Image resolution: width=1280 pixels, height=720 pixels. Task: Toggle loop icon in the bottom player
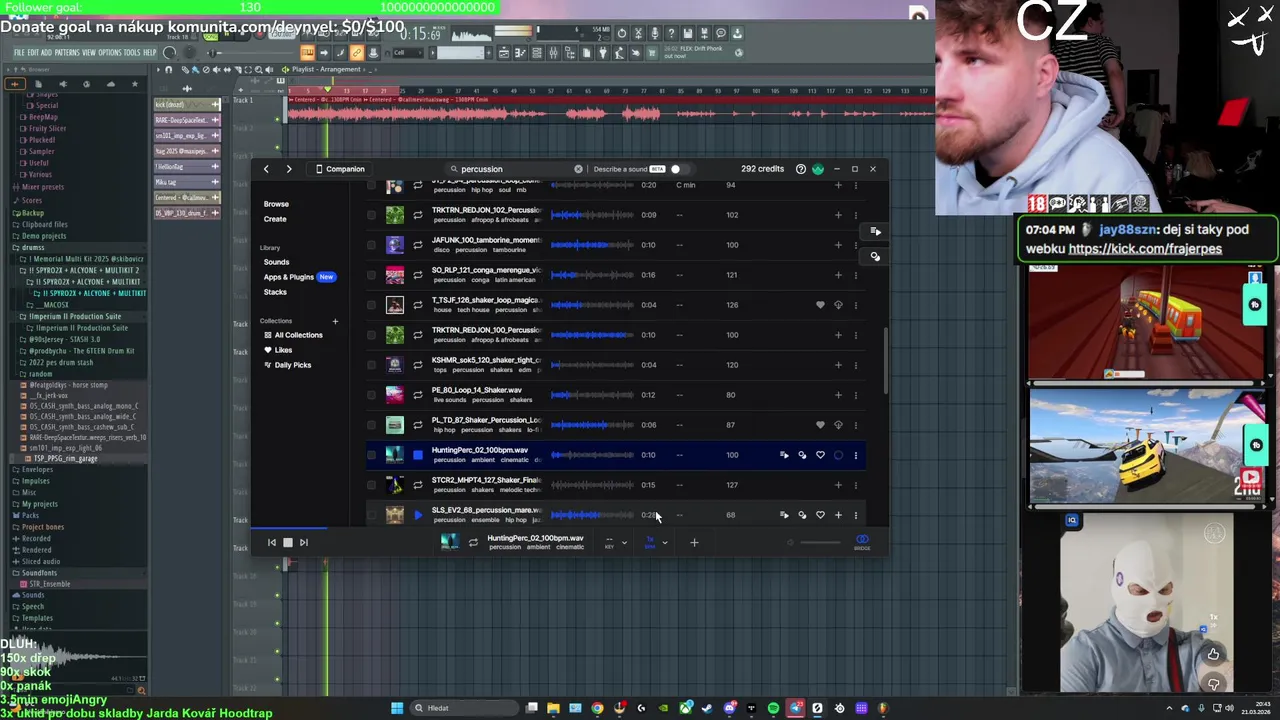click(x=473, y=542)
